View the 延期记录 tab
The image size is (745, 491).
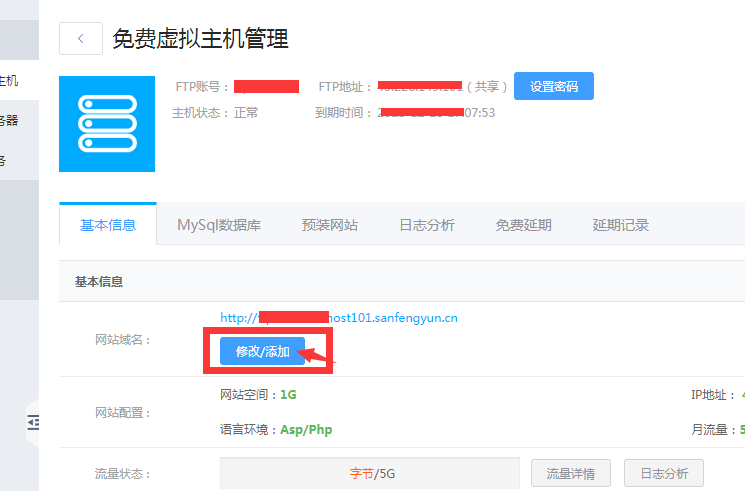click(620, 225)
